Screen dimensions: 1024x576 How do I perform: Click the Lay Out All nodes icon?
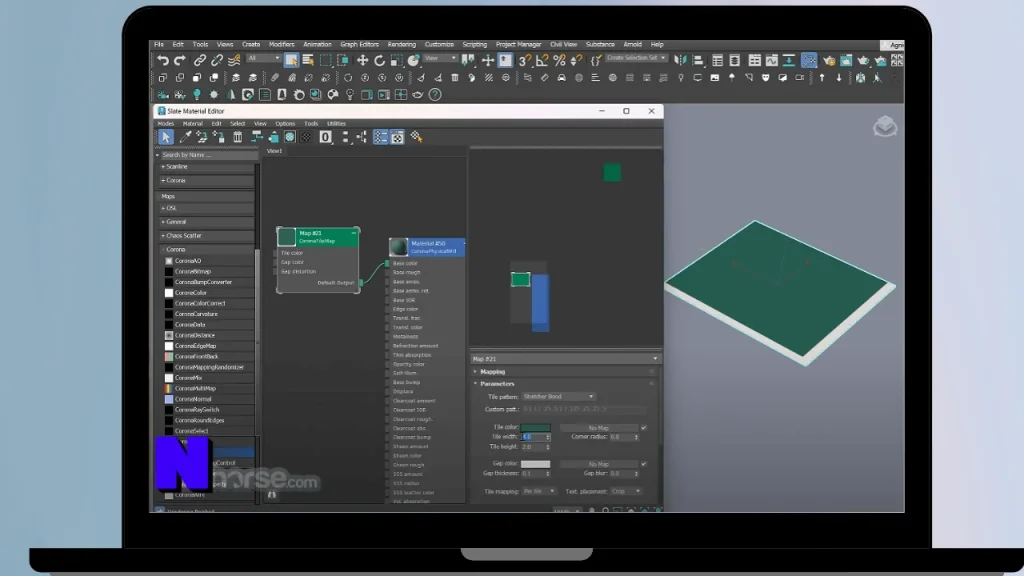pos(345,137)
